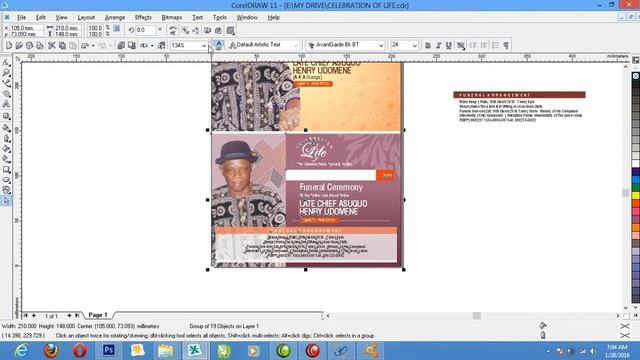Toggle Bold formatting
Screen dimensions: 640x360
pyautogui.click(x=428, y=45)
